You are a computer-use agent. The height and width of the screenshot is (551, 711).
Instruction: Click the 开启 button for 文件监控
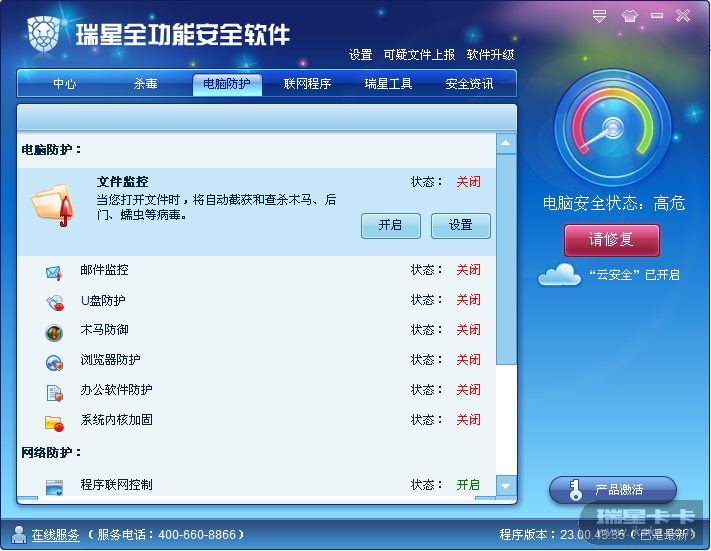390,225
